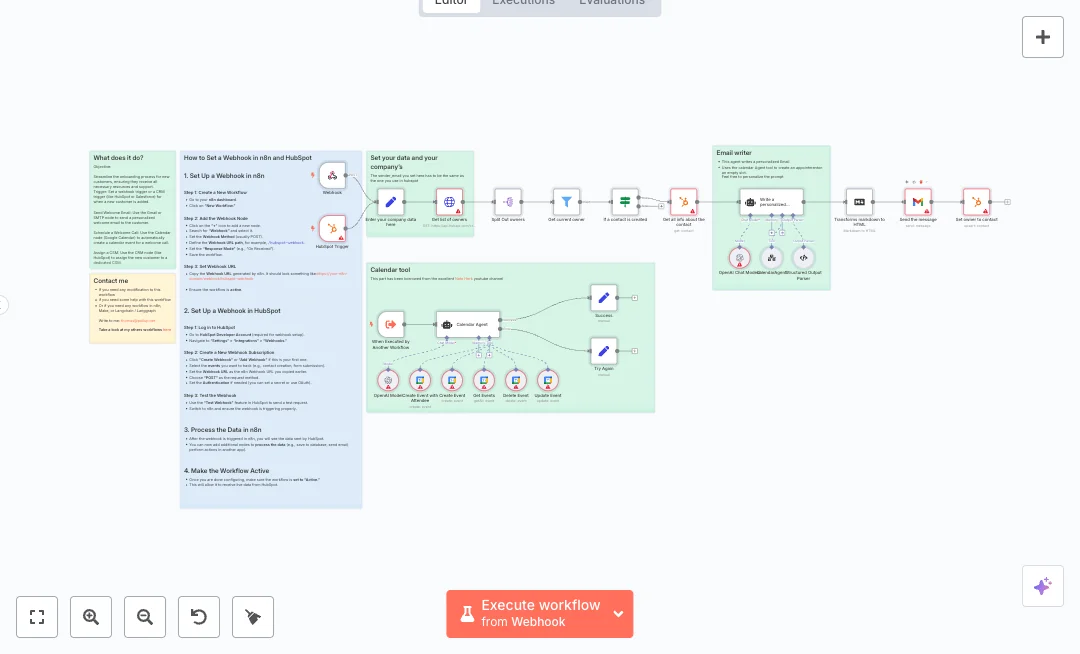The image size is (1080, 654).
Task: Reset the canvas zoom level
Action: pyautogui.click(x=199, y=617)
